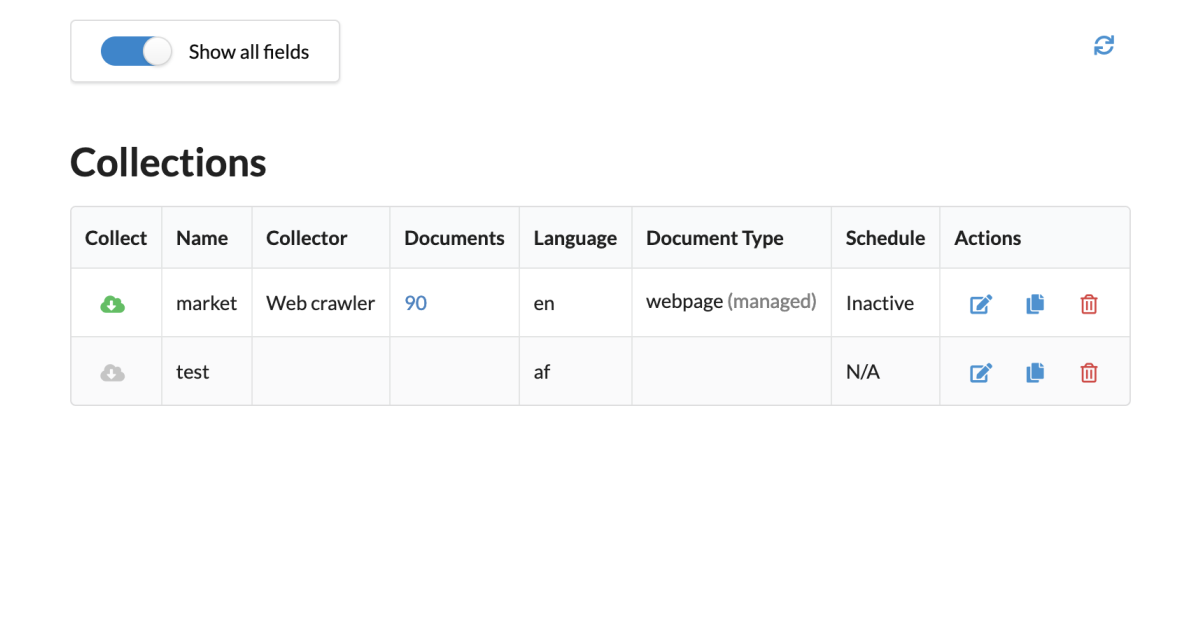Click the Inactive schedule status for market
Viewport: 1200px width, 630px height.
879,303
